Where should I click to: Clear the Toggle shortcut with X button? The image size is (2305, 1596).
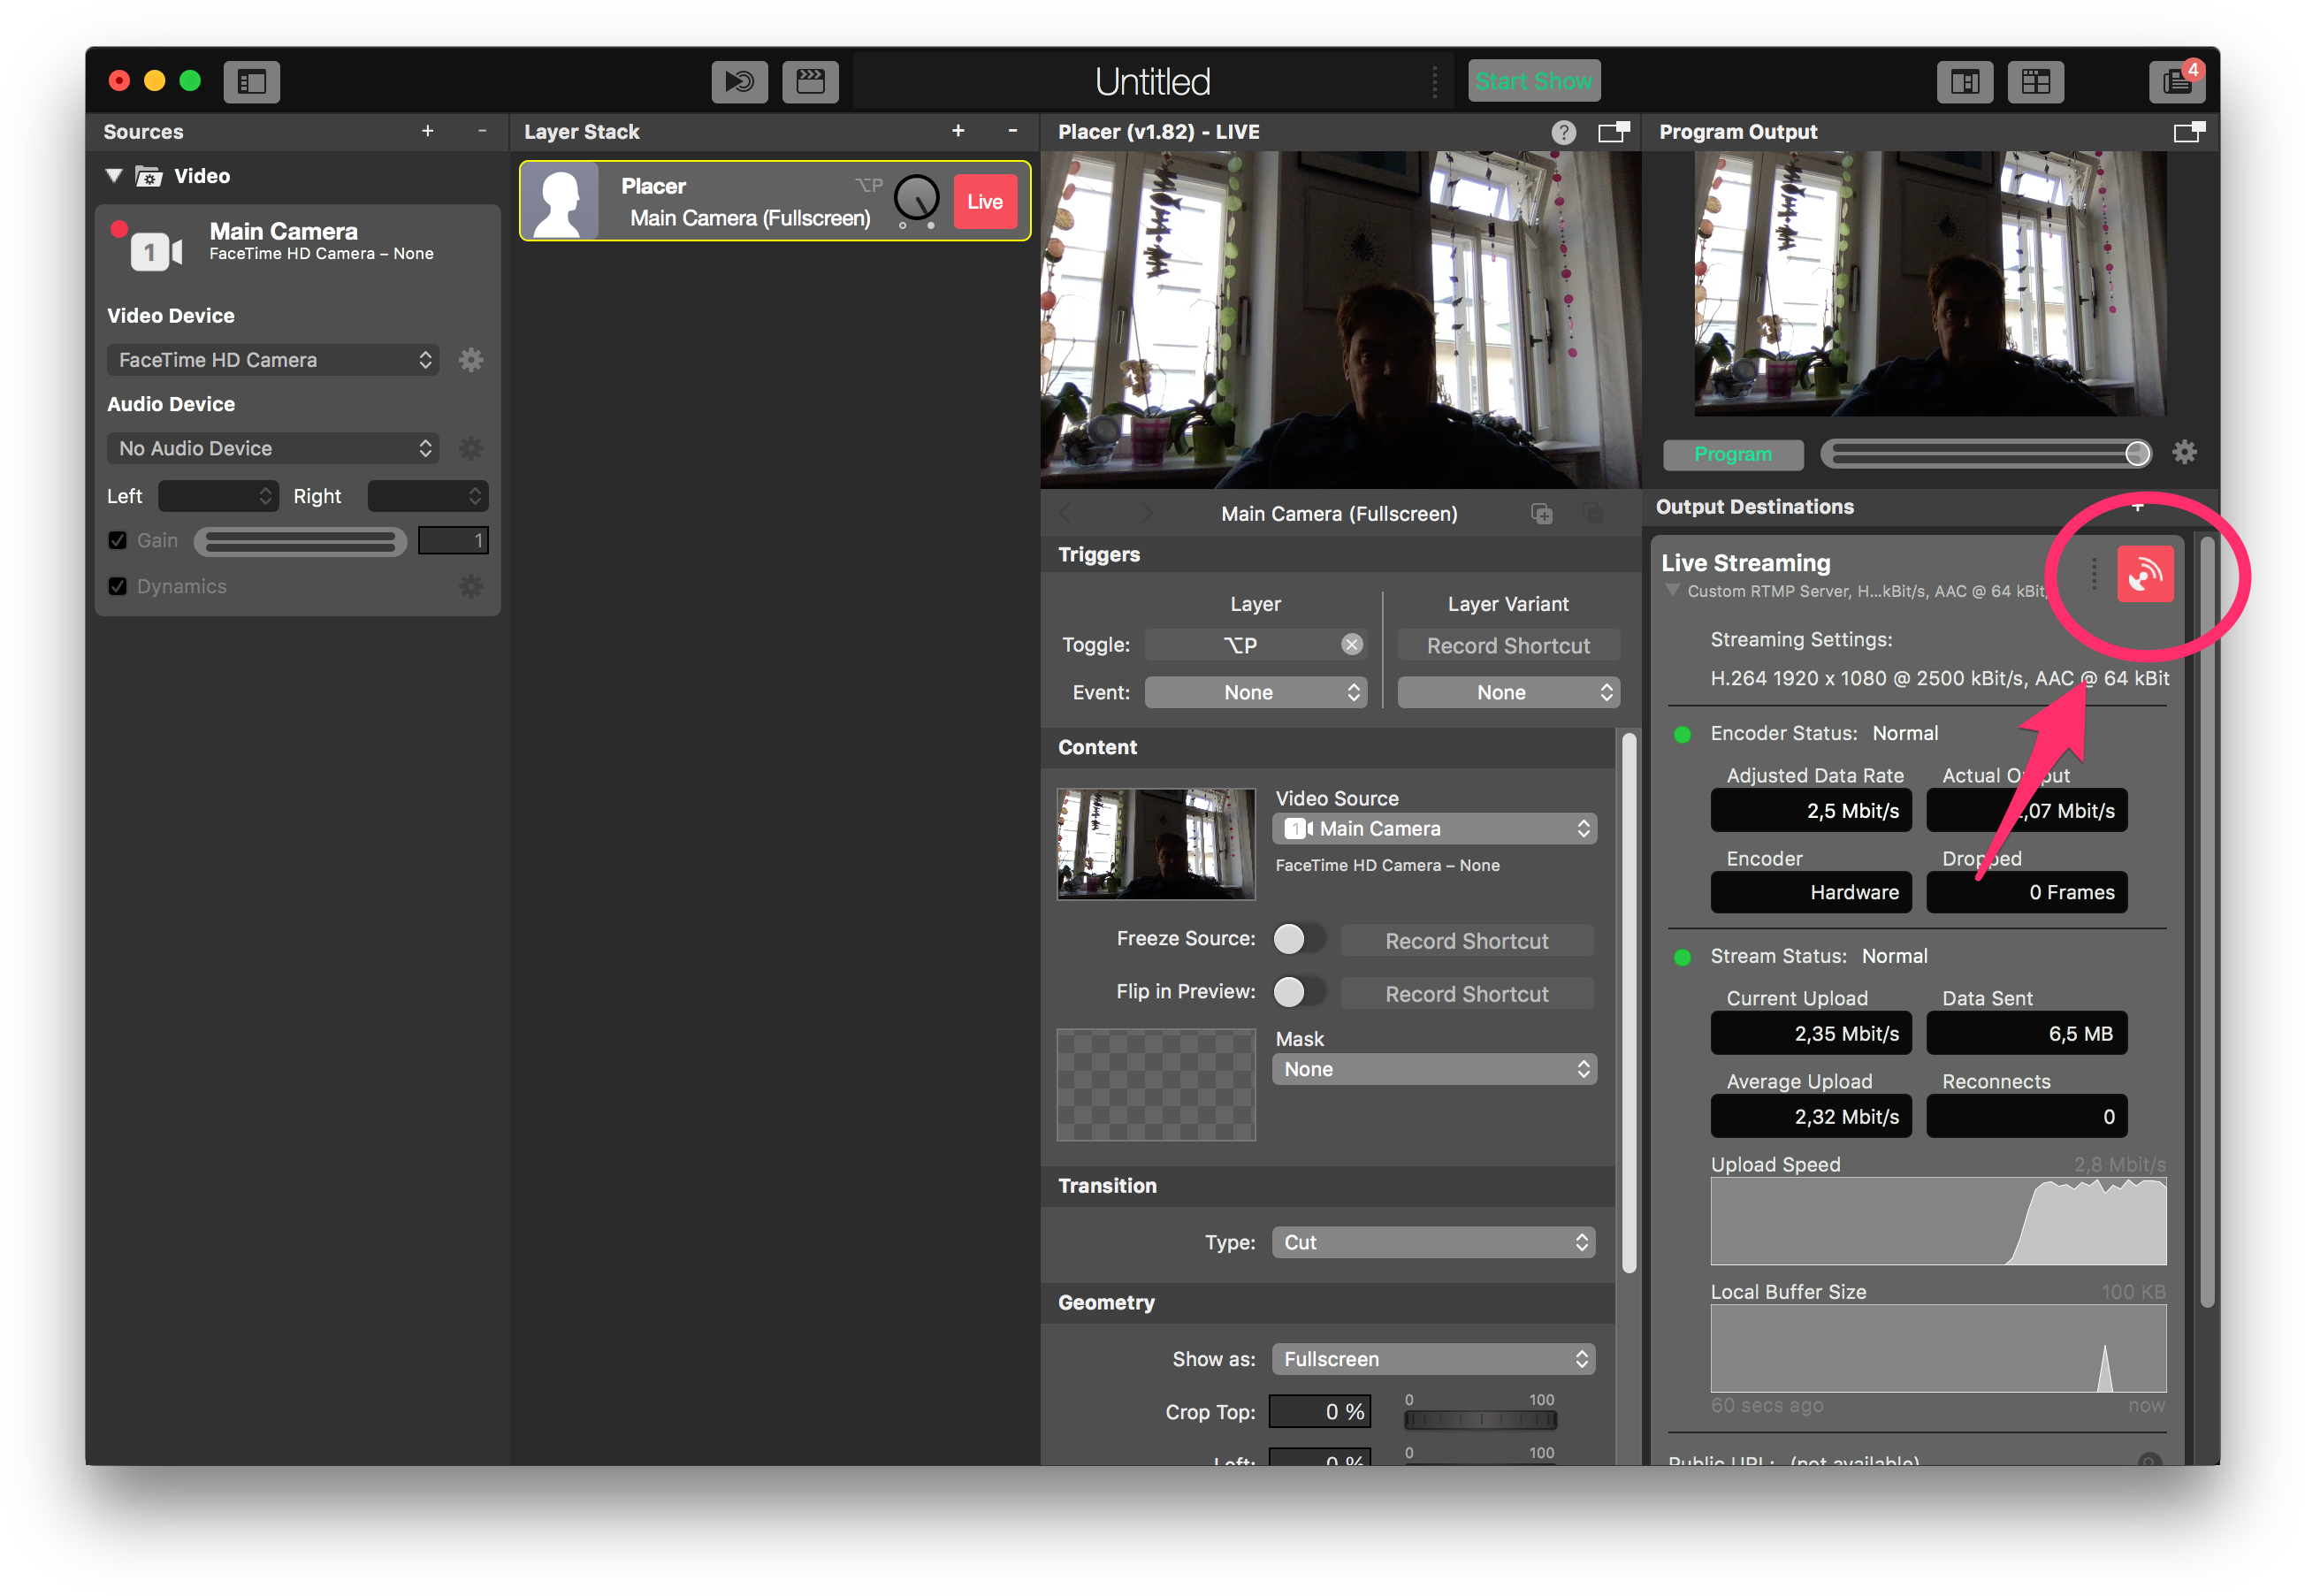click(x=1351, y=645)
